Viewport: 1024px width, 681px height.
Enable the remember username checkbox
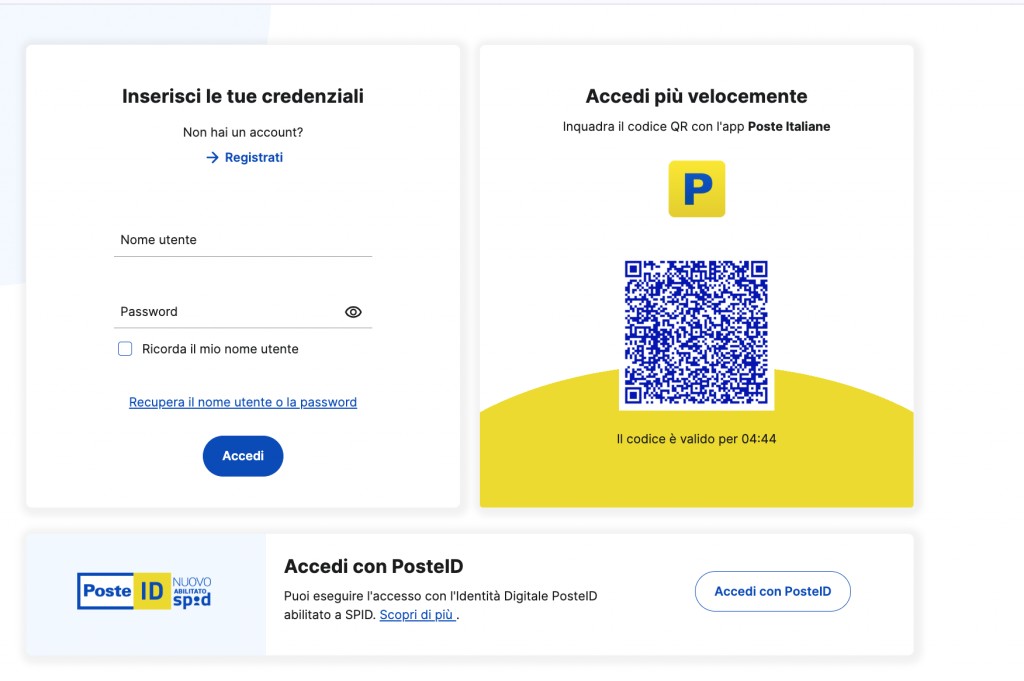click(x=125, y=349)
